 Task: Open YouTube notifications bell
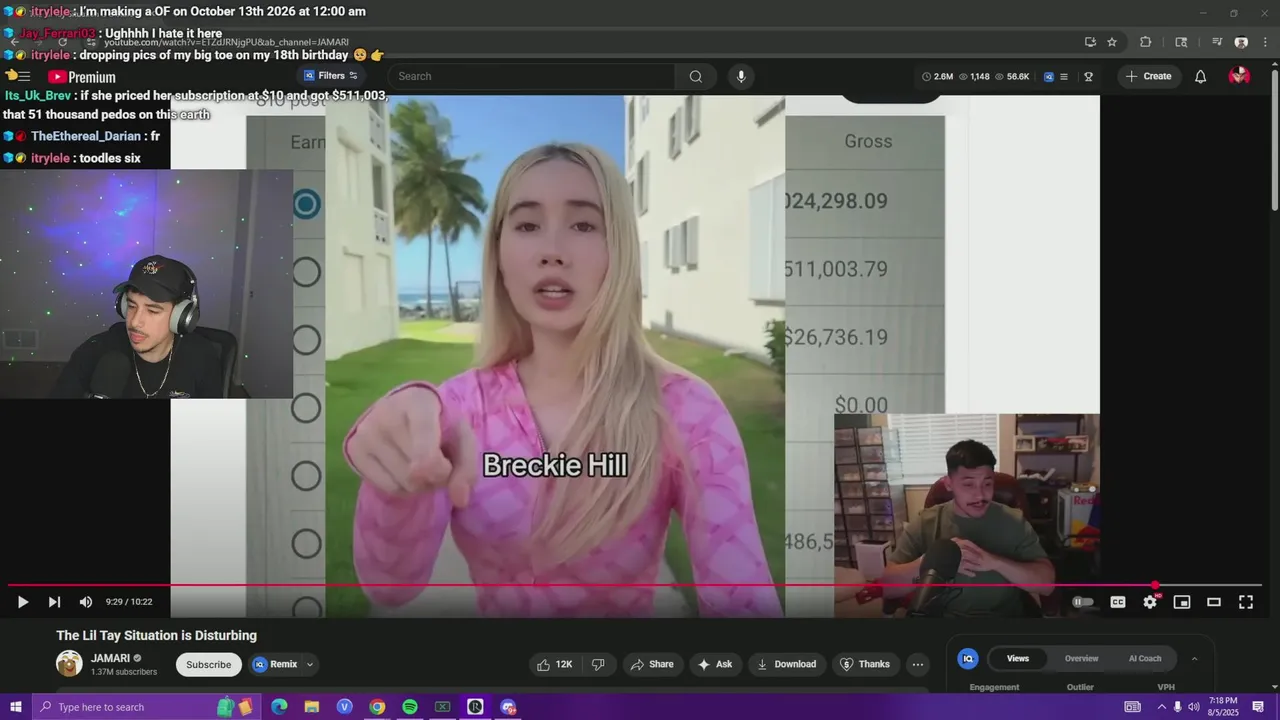1201,76
